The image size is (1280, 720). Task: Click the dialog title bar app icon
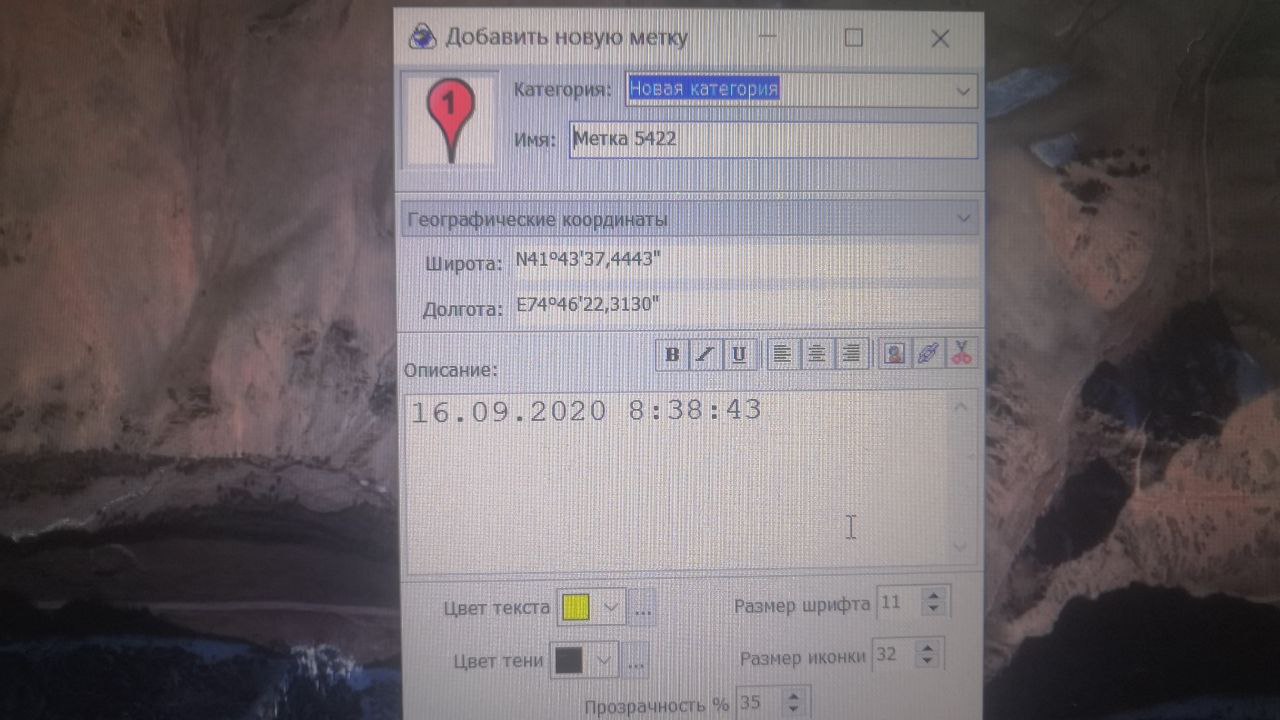pos(422,38)
